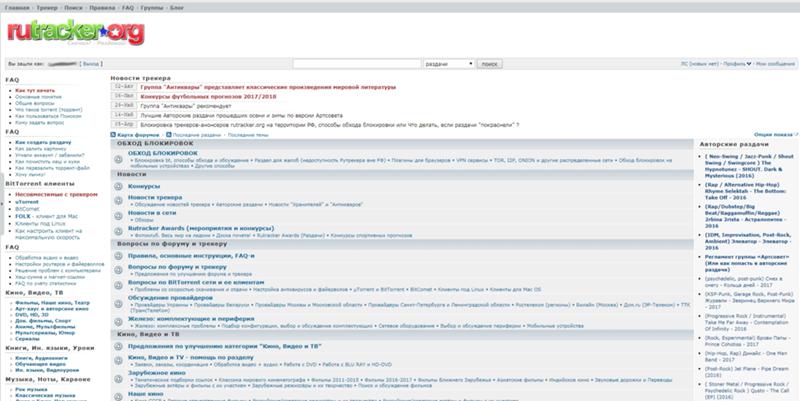This screenshot has height=401, width=800.
Task: Click the forum icon beside Конкурсы
Action: (118, 187)
